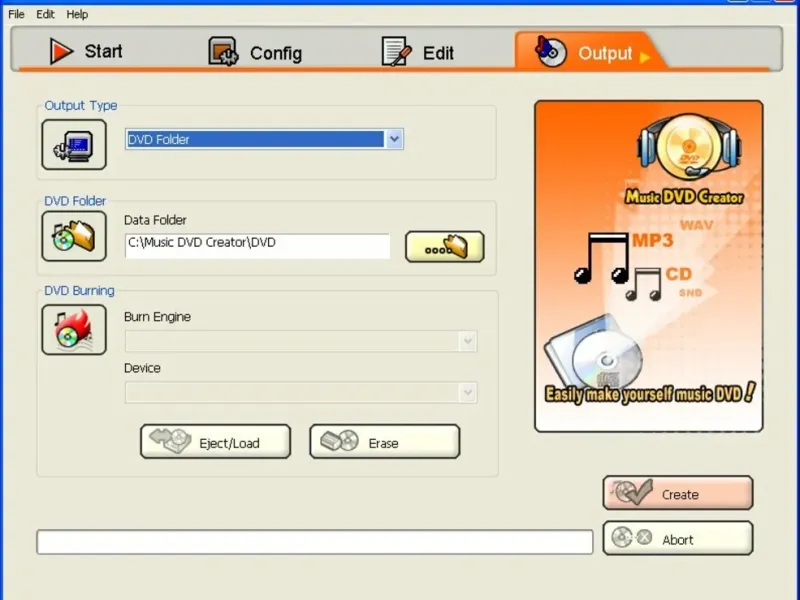The width and height of the screenshot is (800, 600).
Task: Click the red play arrow on Start tab
Action: pos(61,52)
